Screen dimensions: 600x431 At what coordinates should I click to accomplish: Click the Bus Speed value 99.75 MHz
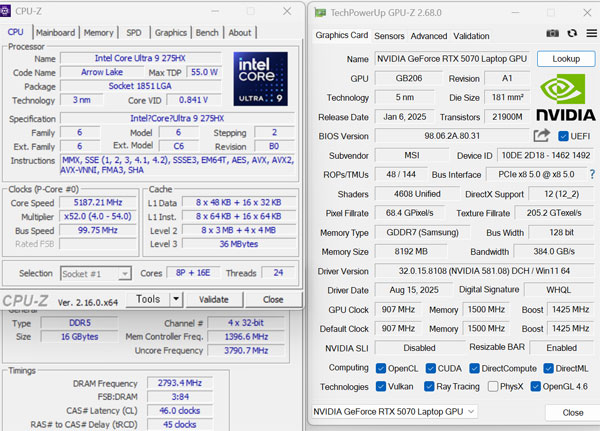coord(98,230)
